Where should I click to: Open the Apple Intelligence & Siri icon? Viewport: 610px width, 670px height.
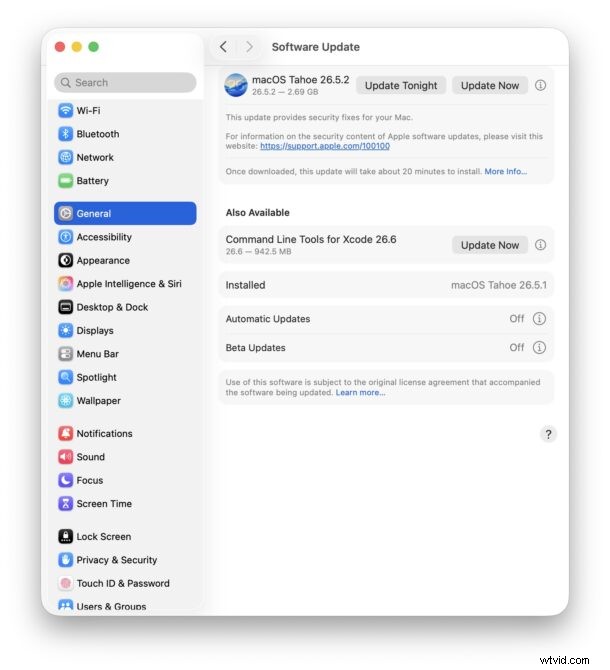pos(65,284)
